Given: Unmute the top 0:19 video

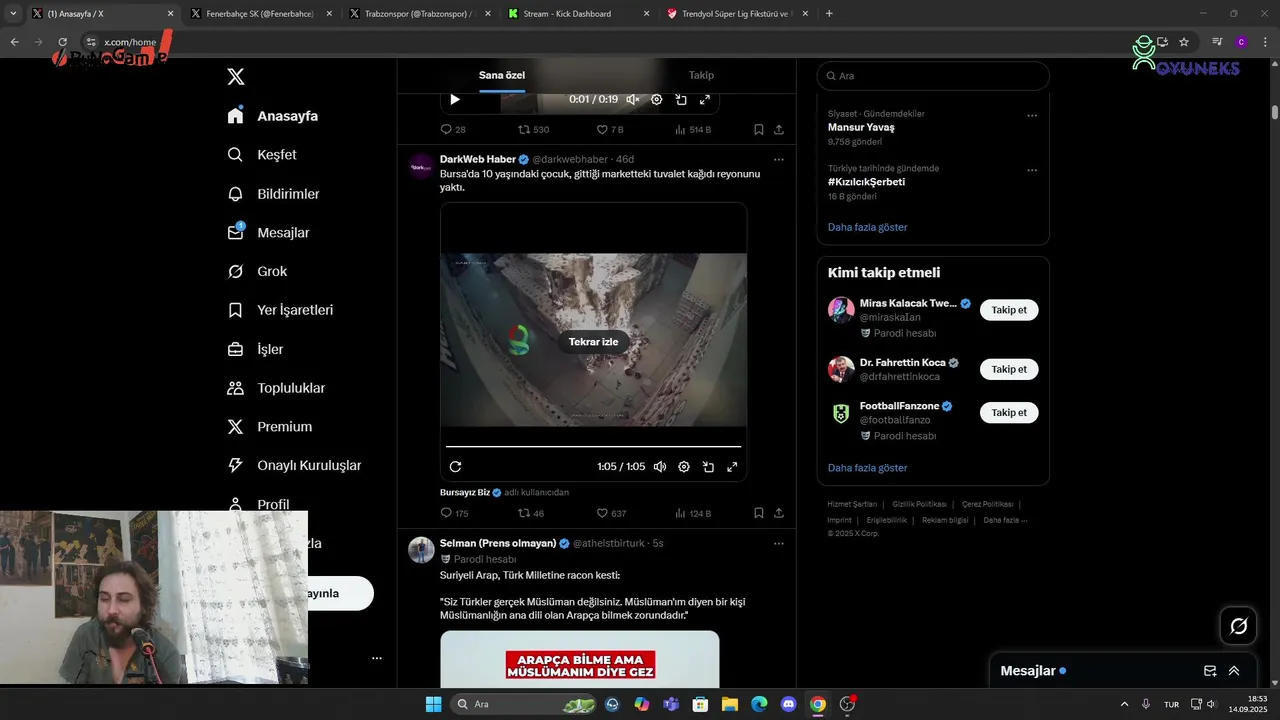Looking at the screenshot, I should [x=632, y=99].
